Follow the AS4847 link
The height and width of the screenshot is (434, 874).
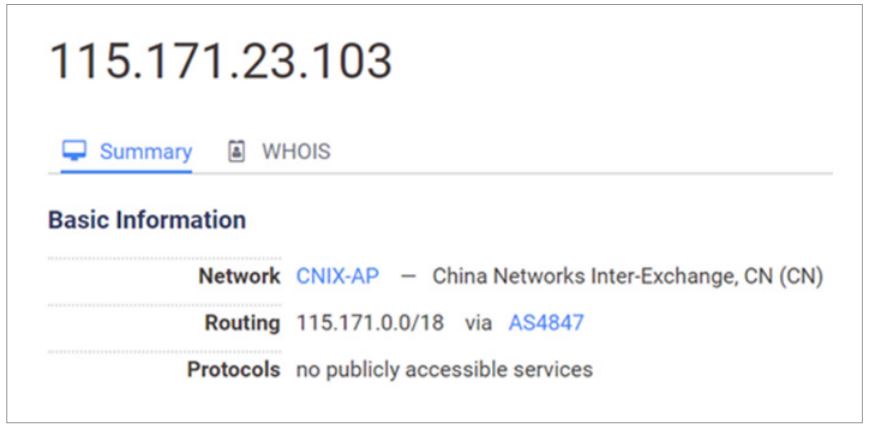pos(546,323)
